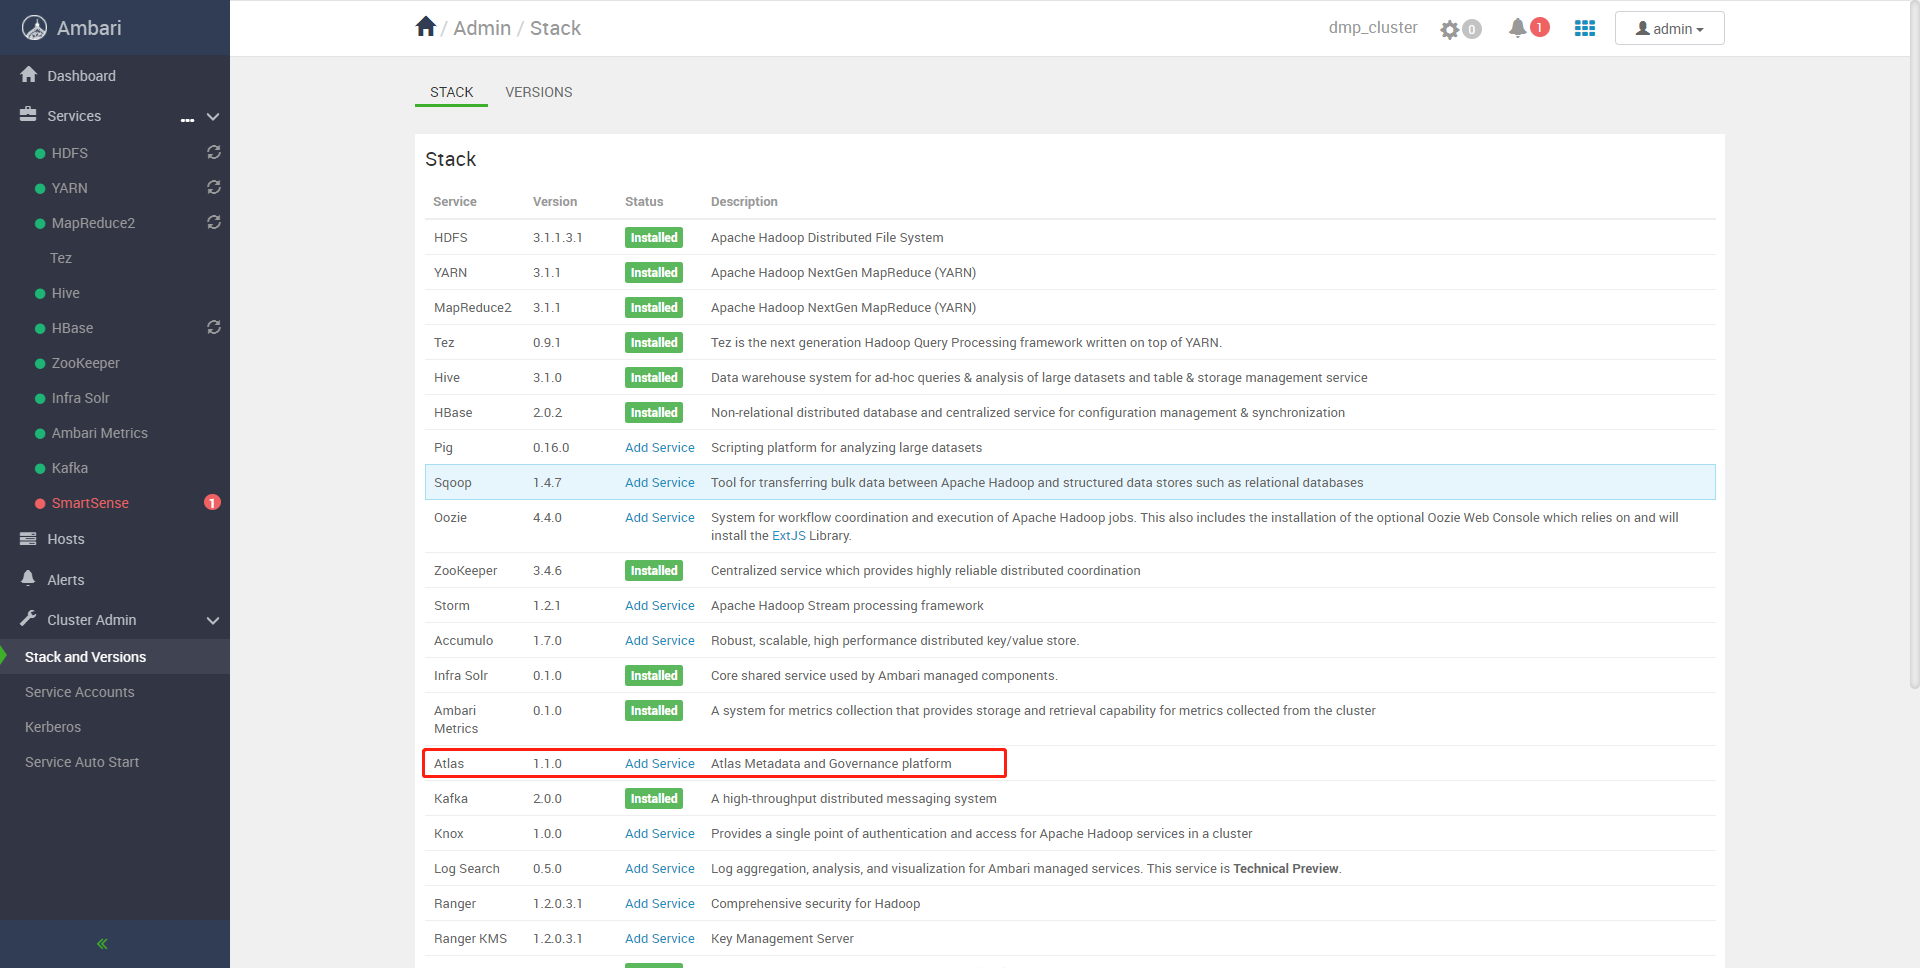Click the Services briefcase icon
The height and width of the screenshot is (968, 1920).
pyautogui.click(x=28, y=114)
